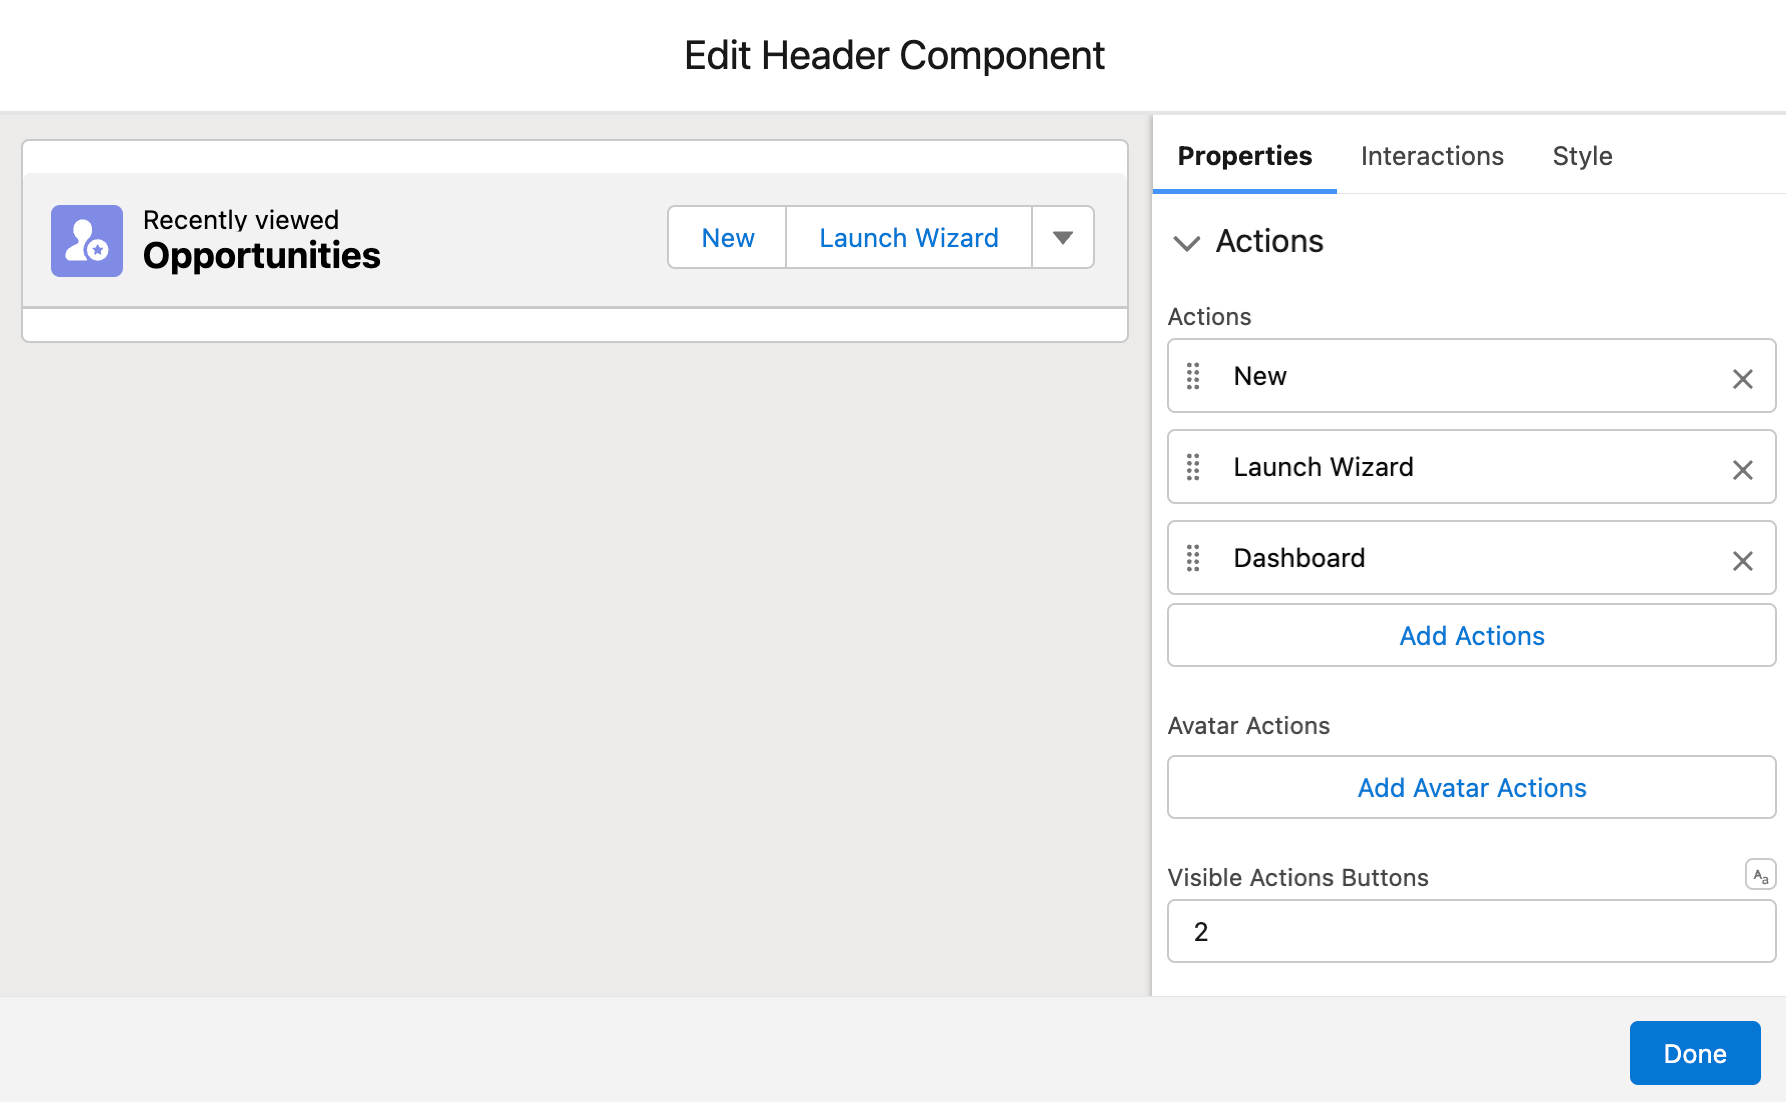Viewport: 1786px width, 1102px height.
Task: Click drag handle of Launch Wizard action
Action: click(x=1193, y=467)
